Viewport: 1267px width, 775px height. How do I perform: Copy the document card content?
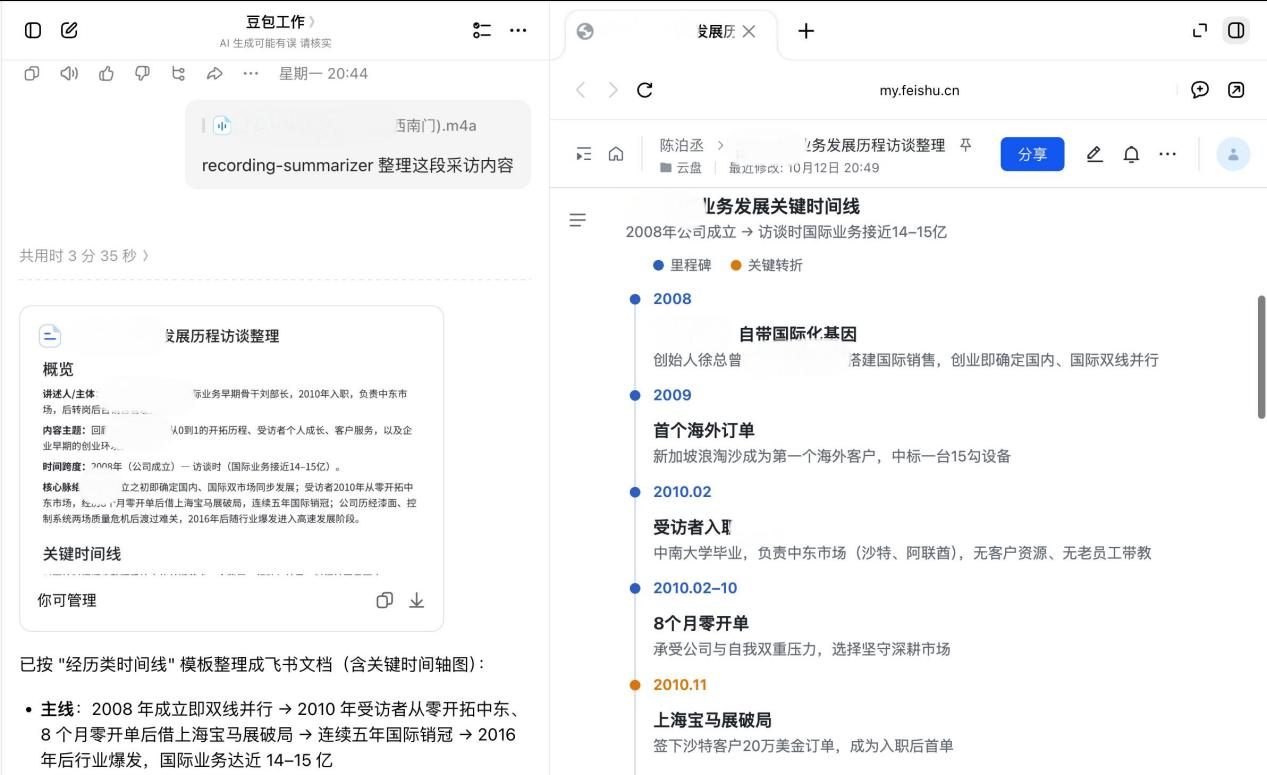tap(384, 600)
